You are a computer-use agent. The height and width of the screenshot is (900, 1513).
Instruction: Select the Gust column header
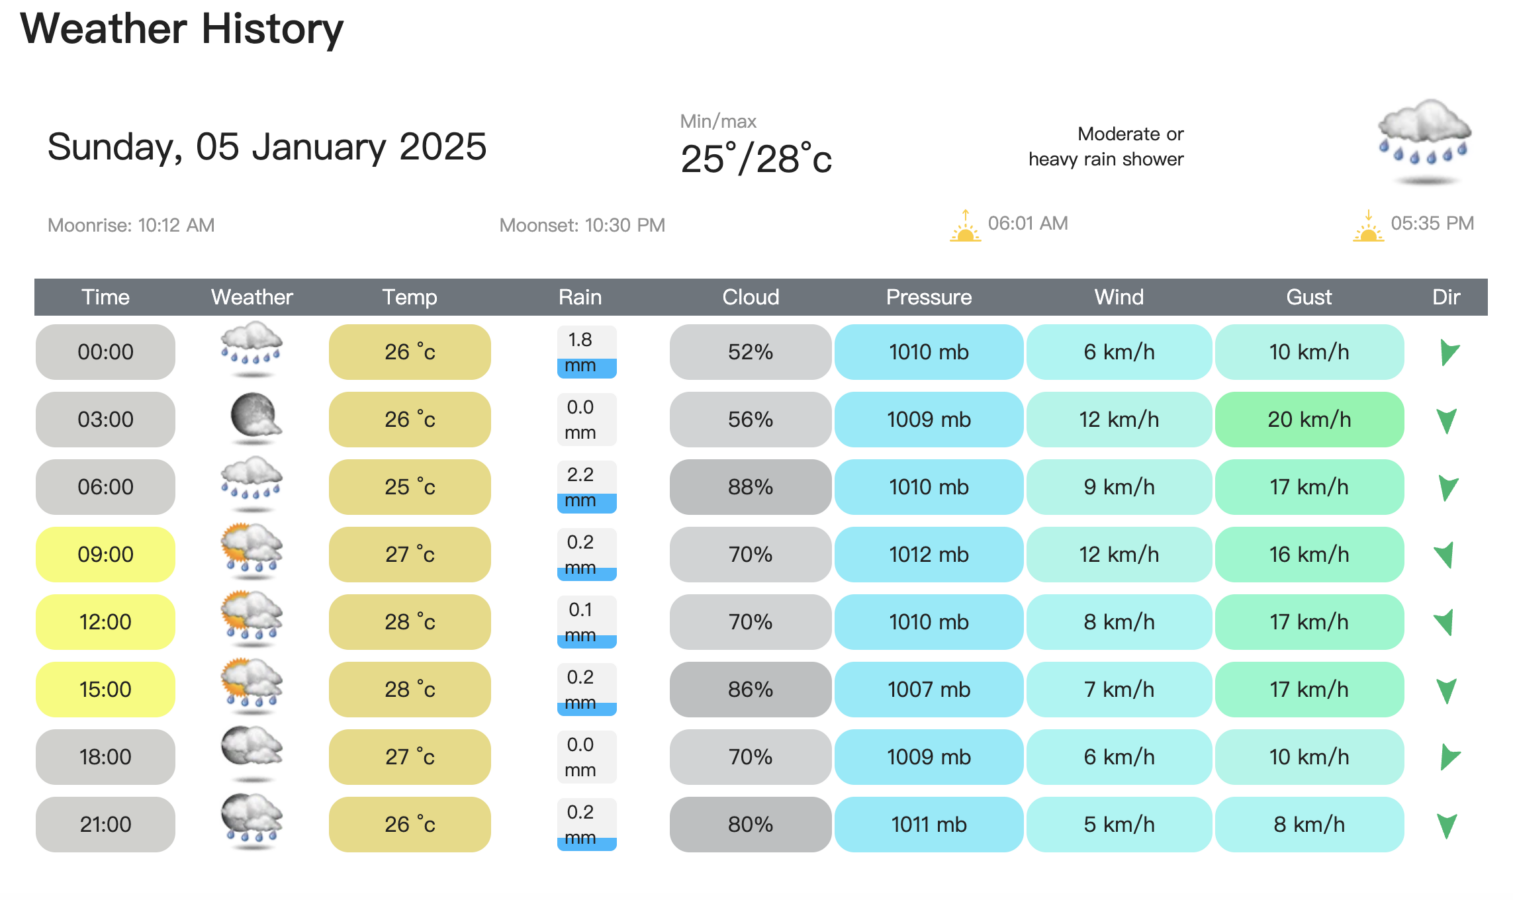[1308, 297]
